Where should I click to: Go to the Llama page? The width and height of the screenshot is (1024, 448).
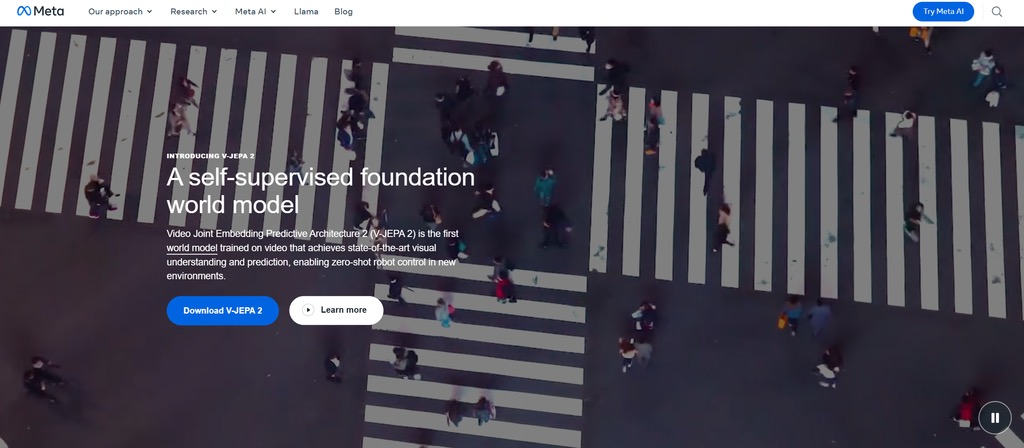click(306, 12)
